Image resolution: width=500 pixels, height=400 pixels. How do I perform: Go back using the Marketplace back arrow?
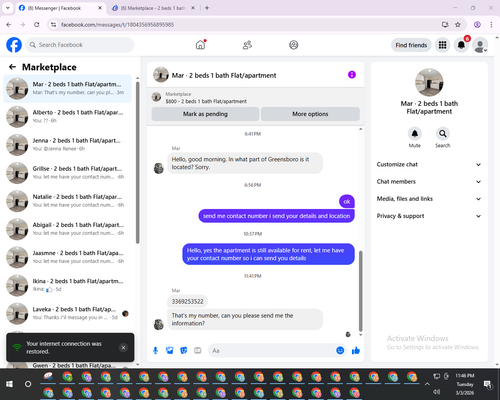coord(12,67)
